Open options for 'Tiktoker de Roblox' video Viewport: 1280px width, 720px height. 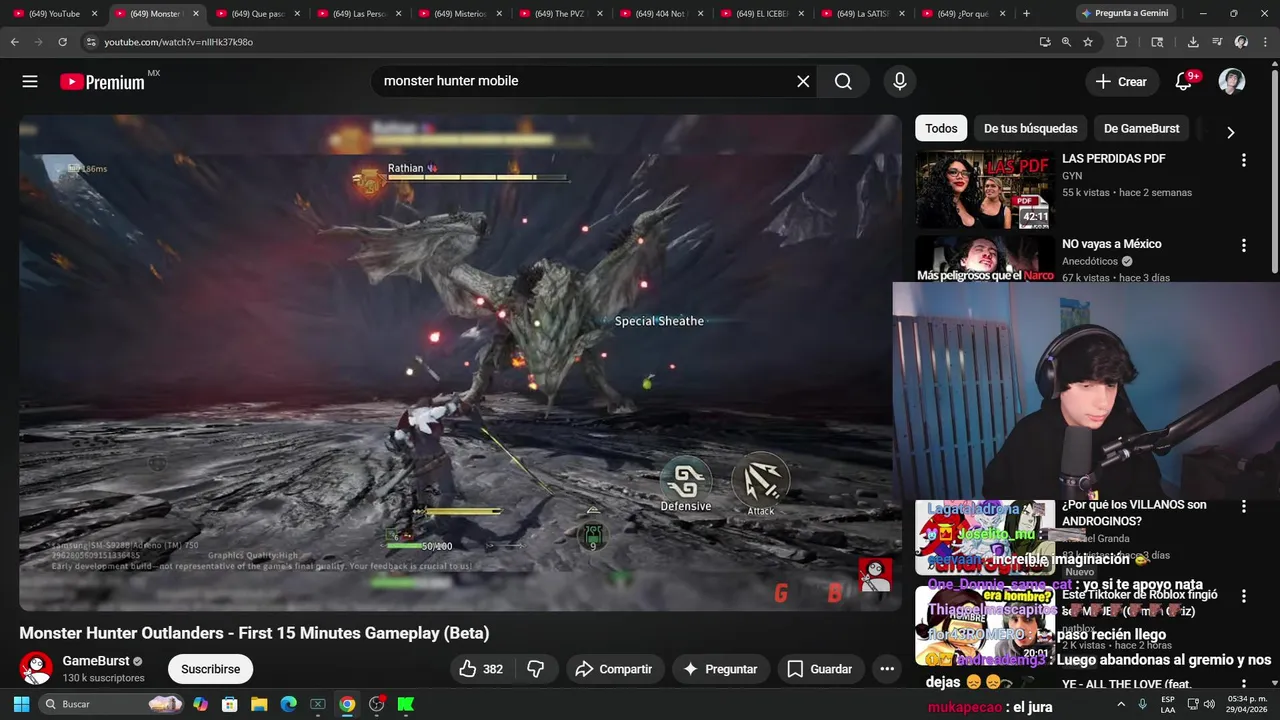tap(1244, 596)
